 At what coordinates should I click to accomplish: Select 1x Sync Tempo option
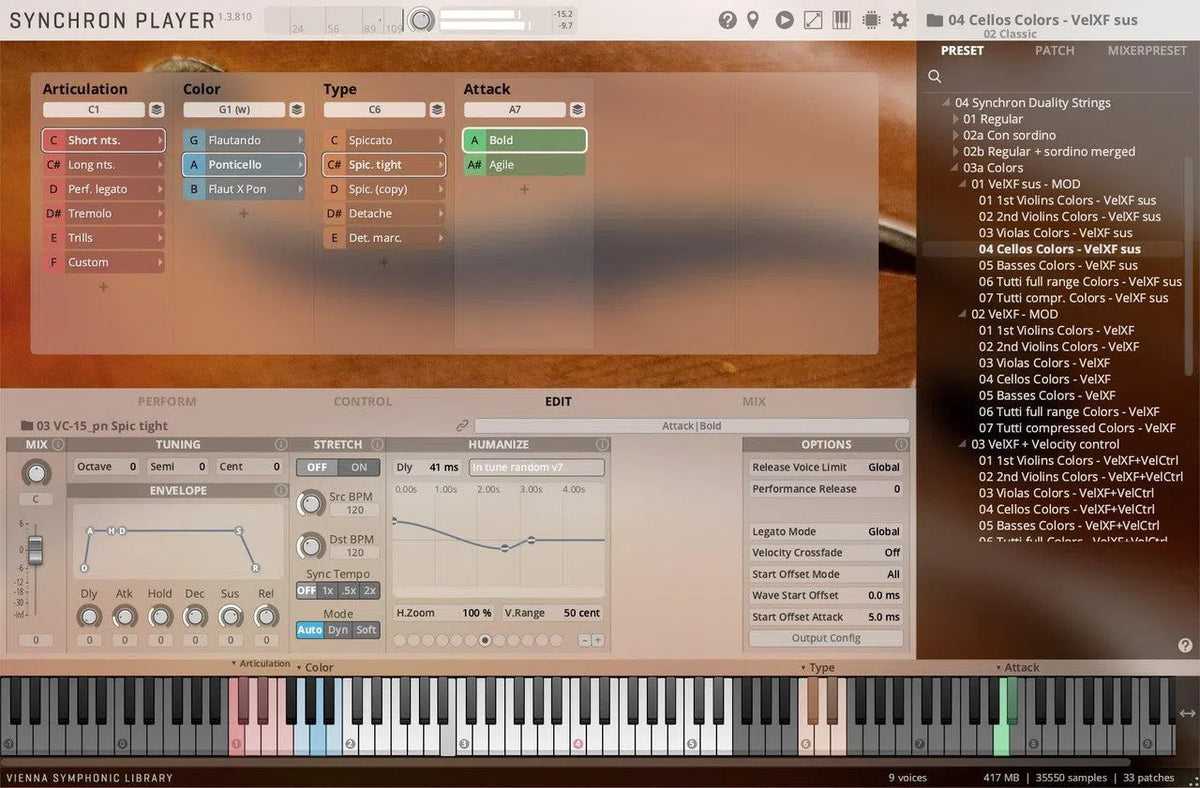tap(327, 591)
